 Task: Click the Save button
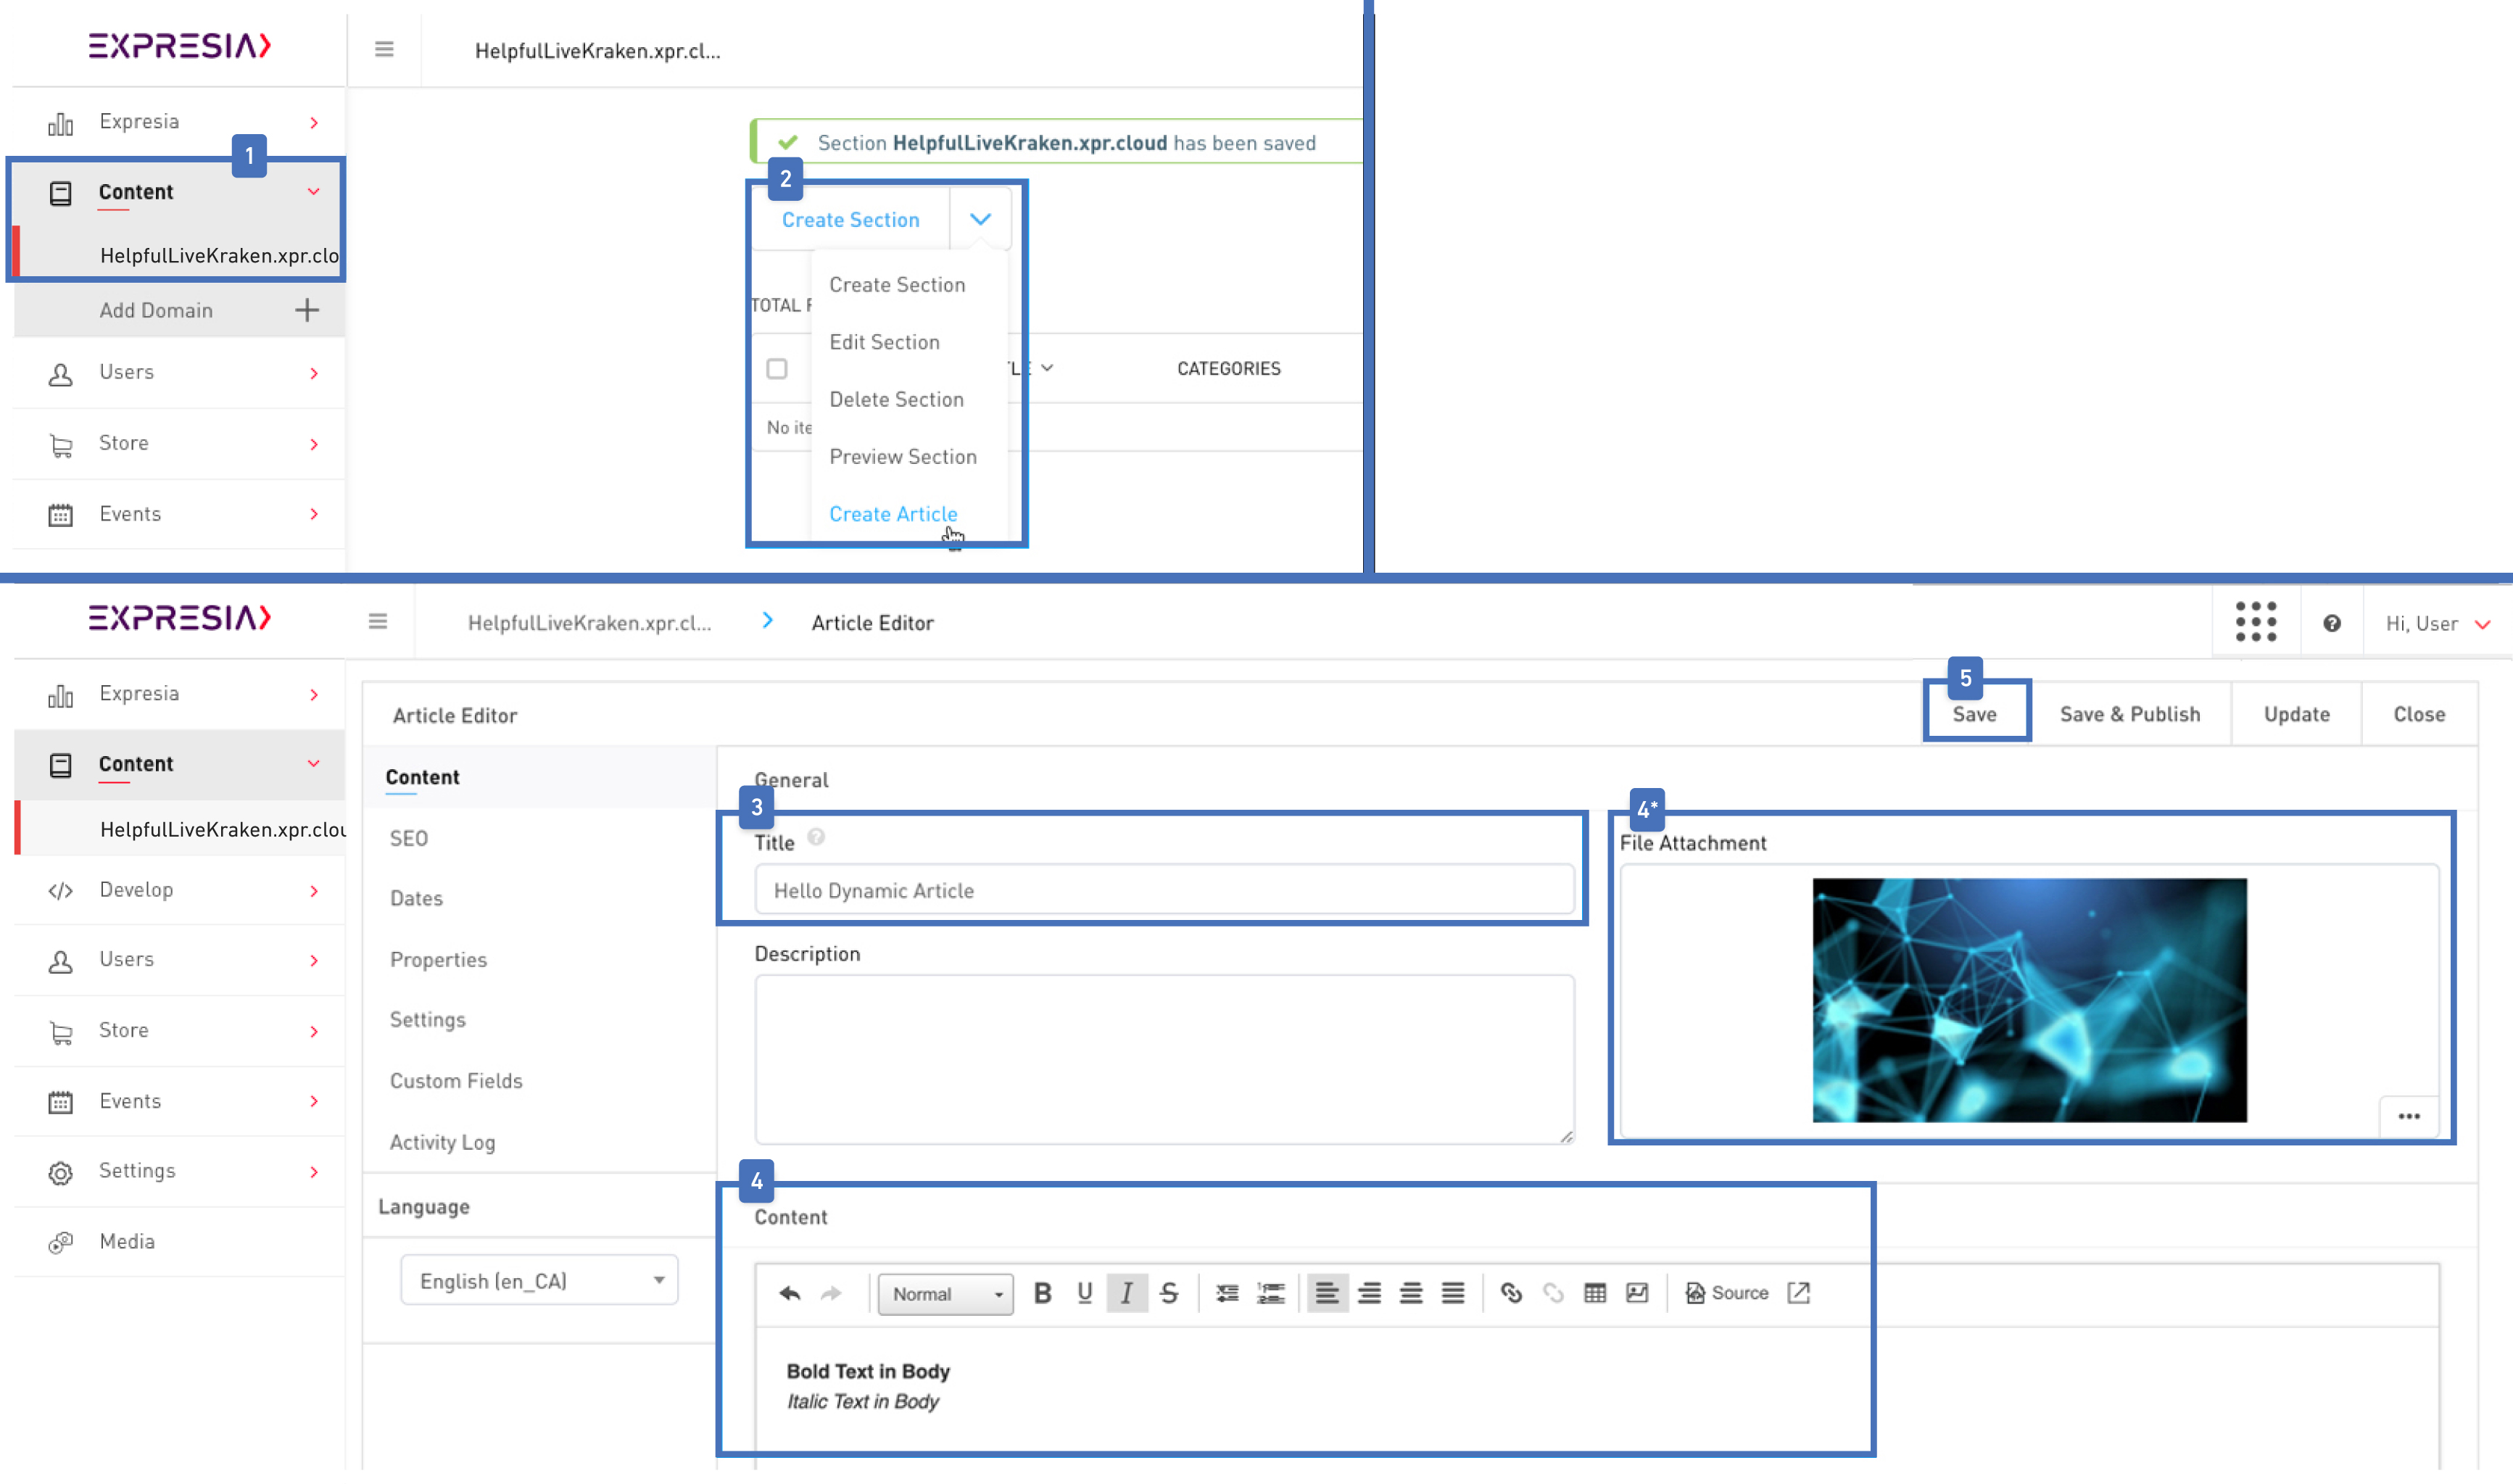(x=1975, y=713)
